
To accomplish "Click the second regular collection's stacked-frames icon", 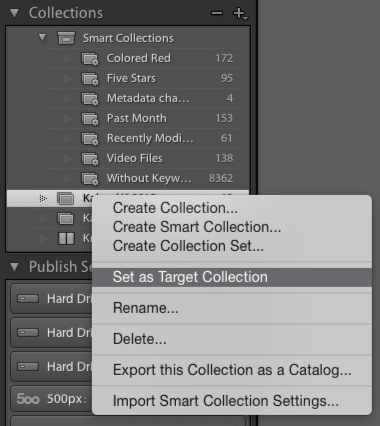I will [x=66, y=219].
